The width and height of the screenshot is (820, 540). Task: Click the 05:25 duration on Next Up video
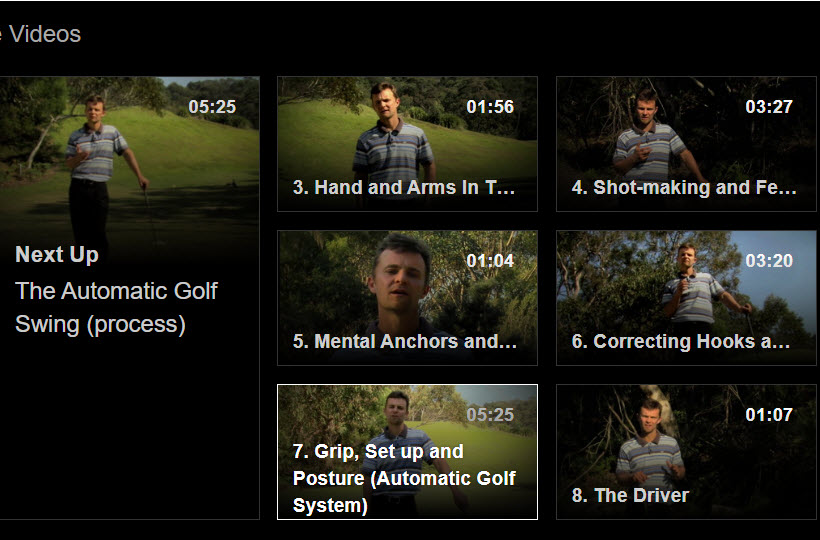pos(212,107)
